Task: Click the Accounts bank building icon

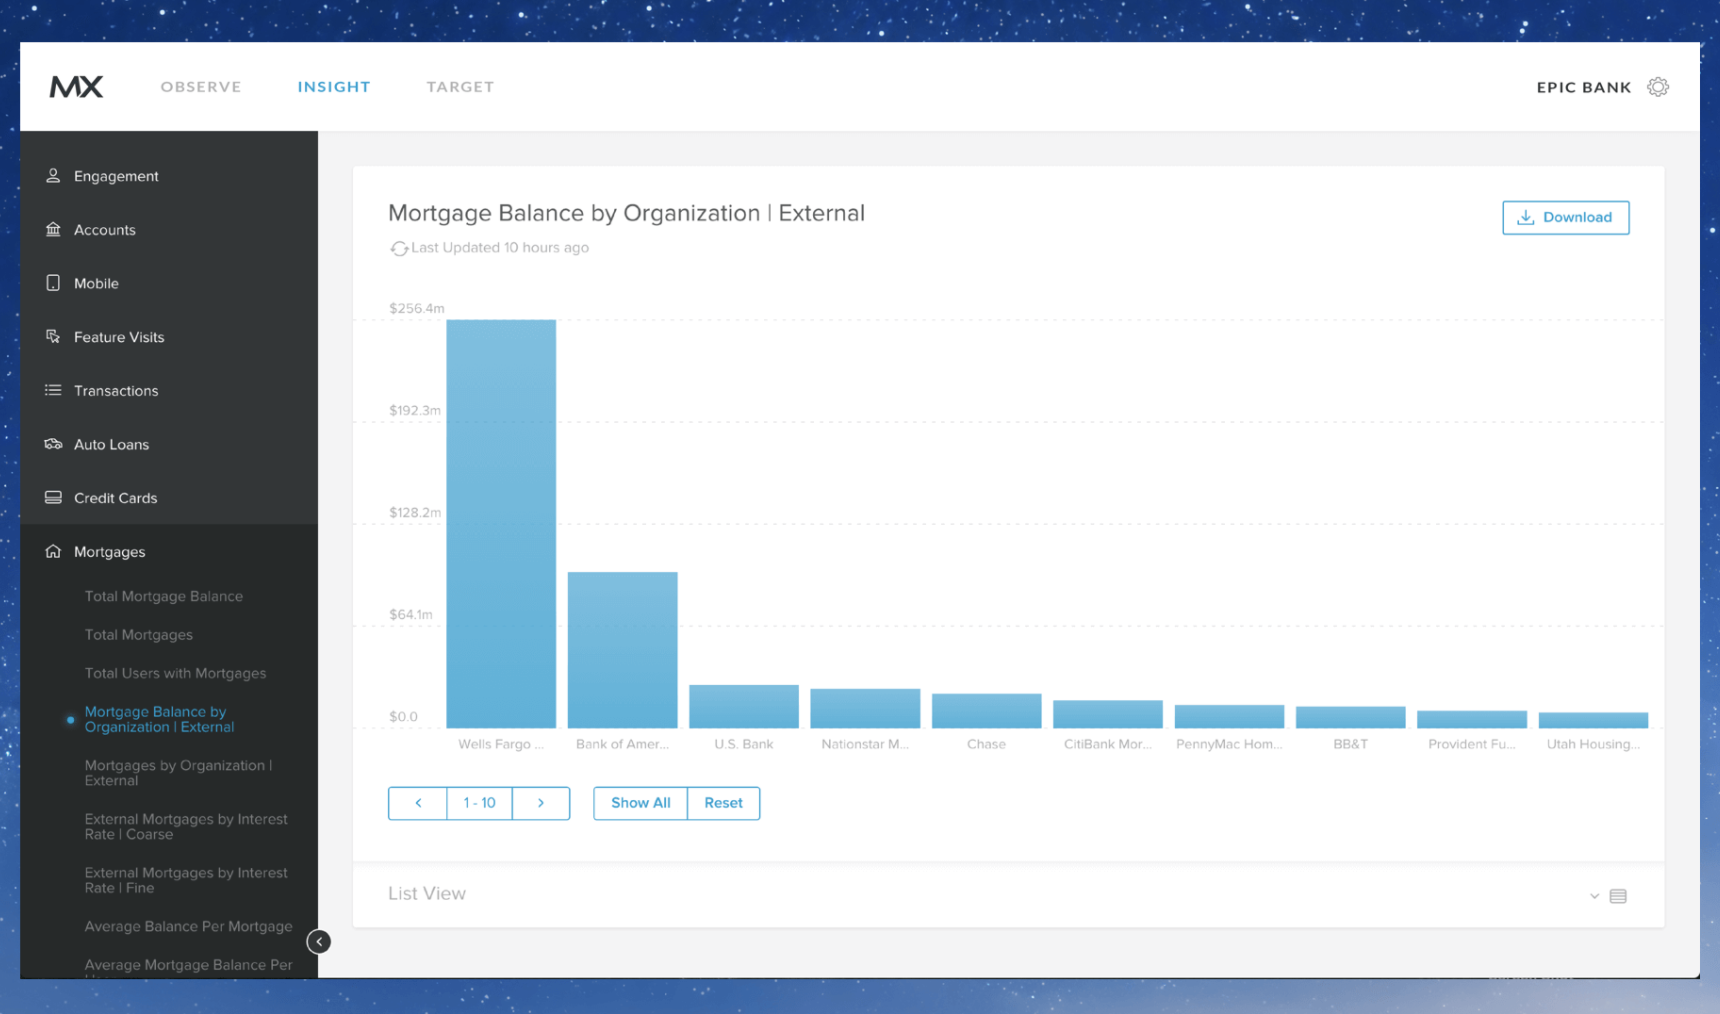Action: click(x=53, y=230)
